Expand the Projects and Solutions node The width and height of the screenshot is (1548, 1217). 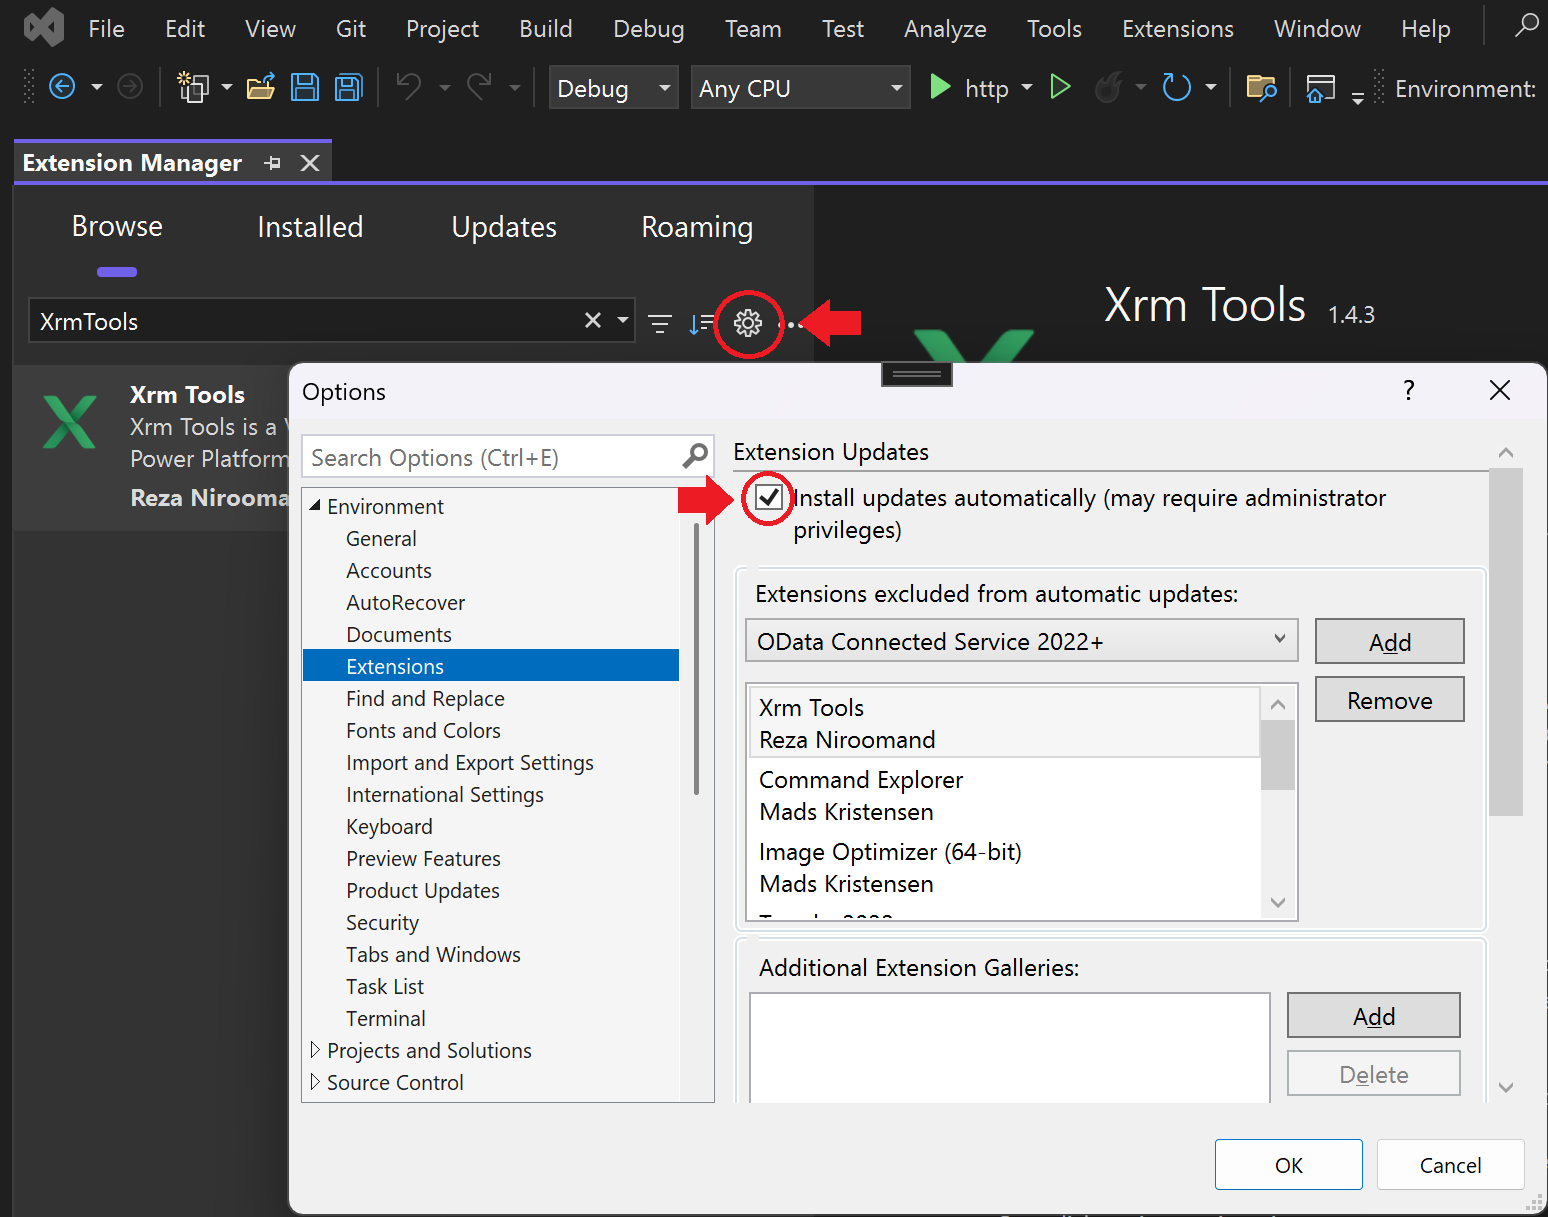(x=315, y=1050)
